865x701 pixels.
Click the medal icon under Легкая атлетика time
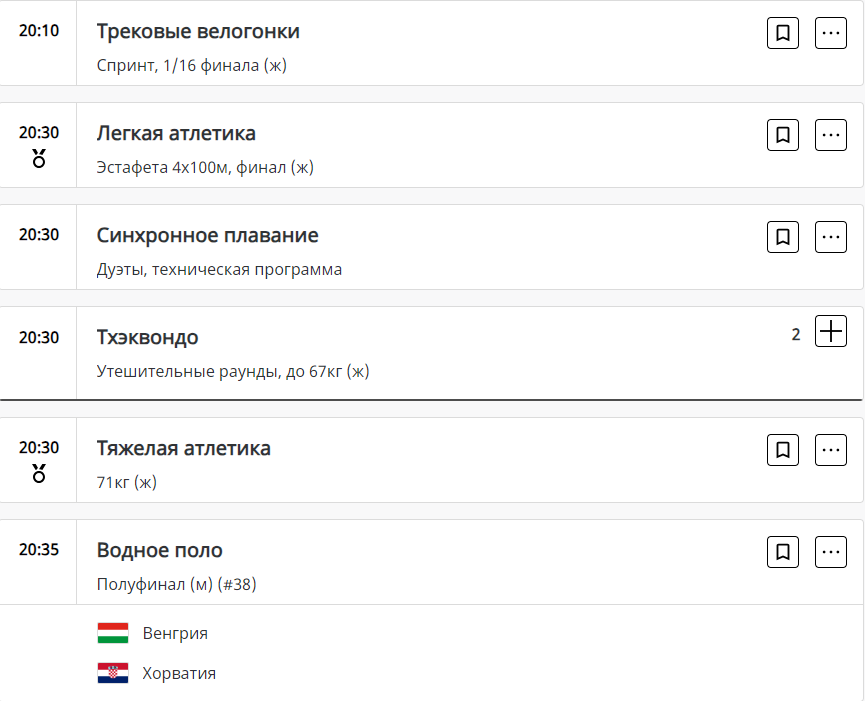(x=39, y=158)
